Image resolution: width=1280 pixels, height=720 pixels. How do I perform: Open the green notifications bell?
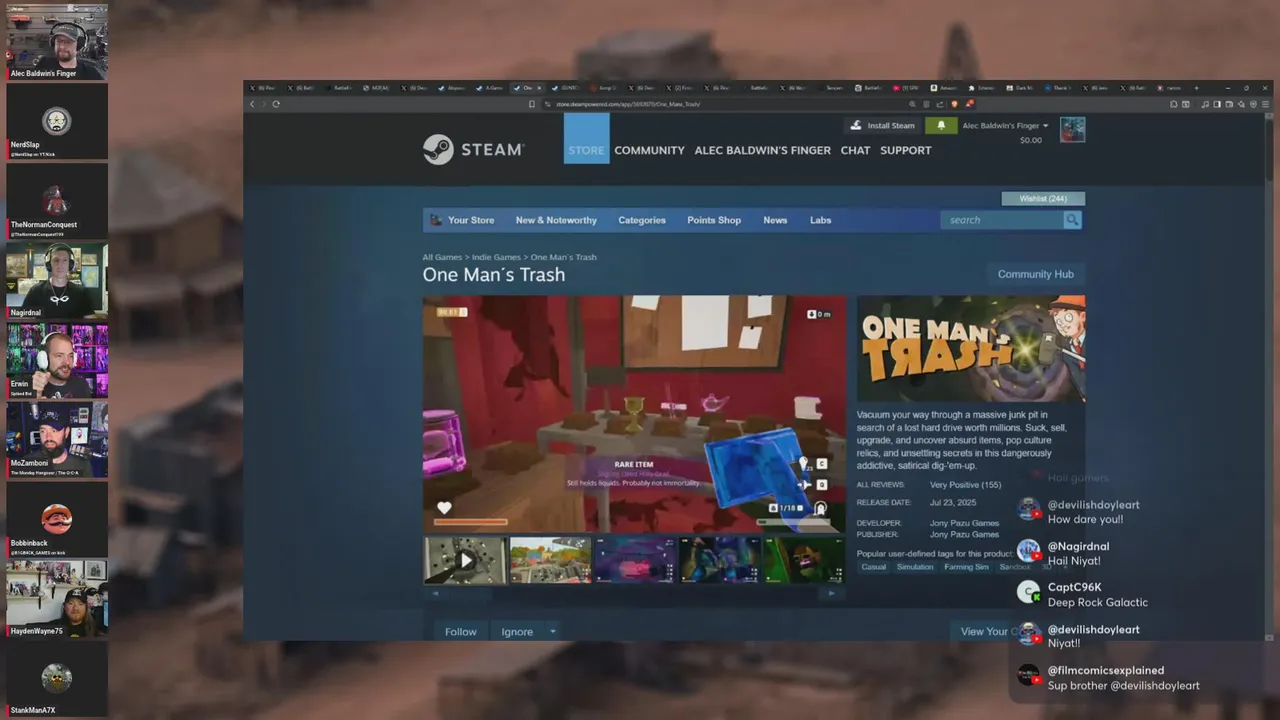(x=940, y=126)
